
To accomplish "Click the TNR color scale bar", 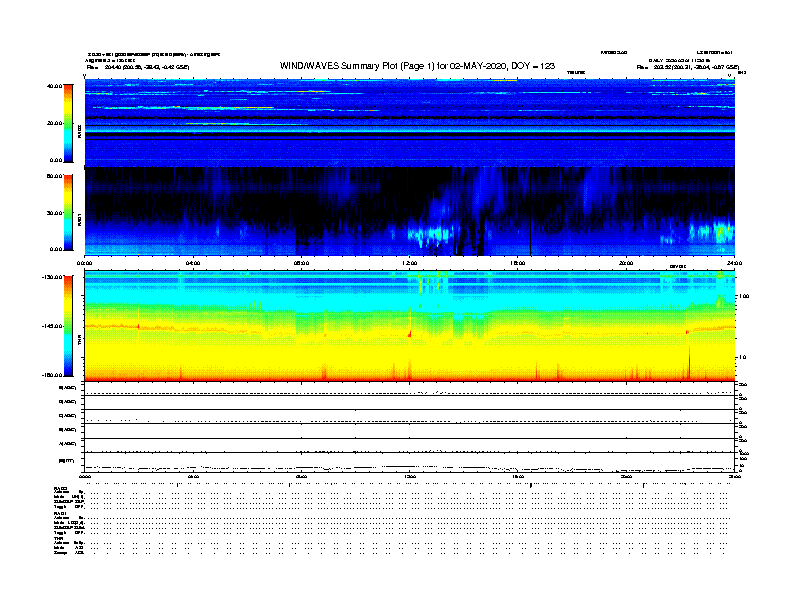I will click(x=68, y=326).
